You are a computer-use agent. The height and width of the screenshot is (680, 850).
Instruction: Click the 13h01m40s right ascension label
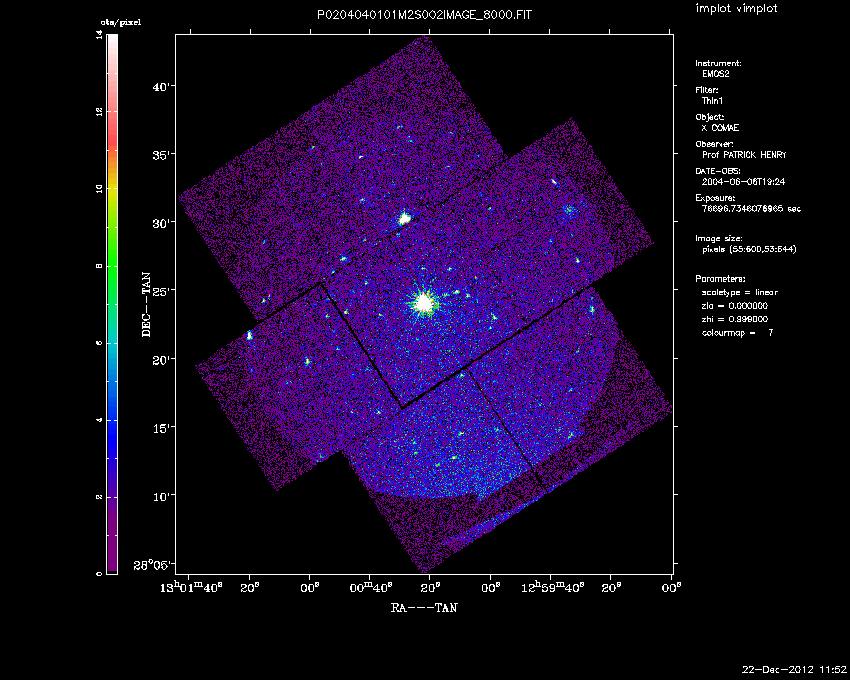pyautogui.click(x=191, y=587)
